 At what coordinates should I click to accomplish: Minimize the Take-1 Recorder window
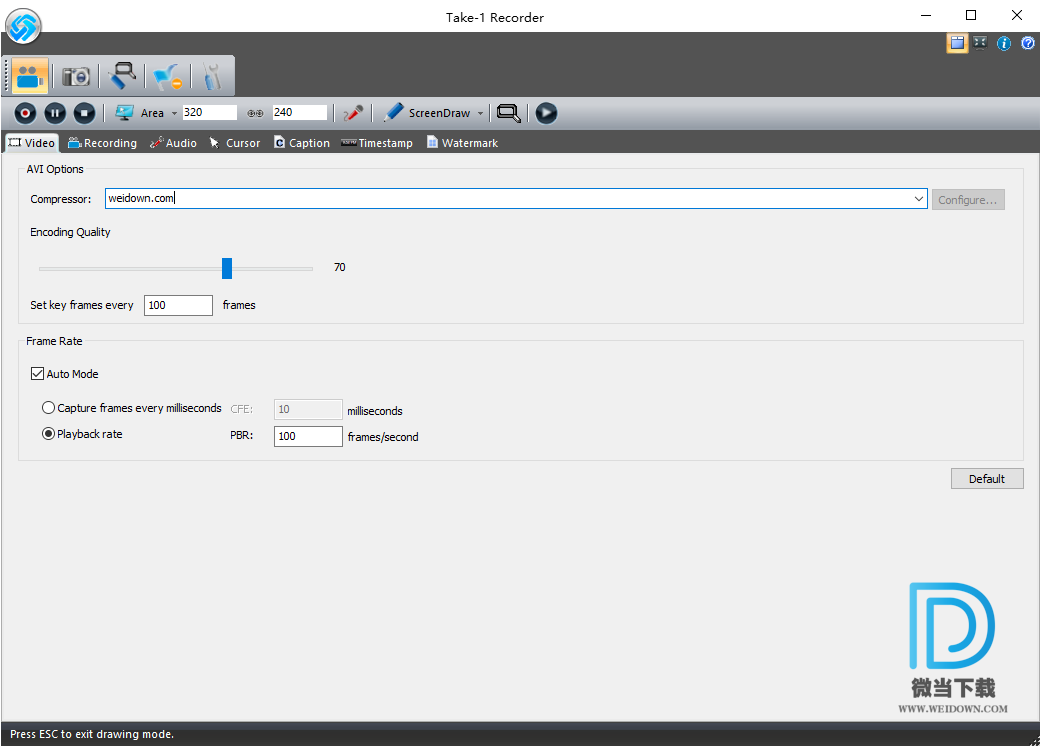[x=926, y=15]
